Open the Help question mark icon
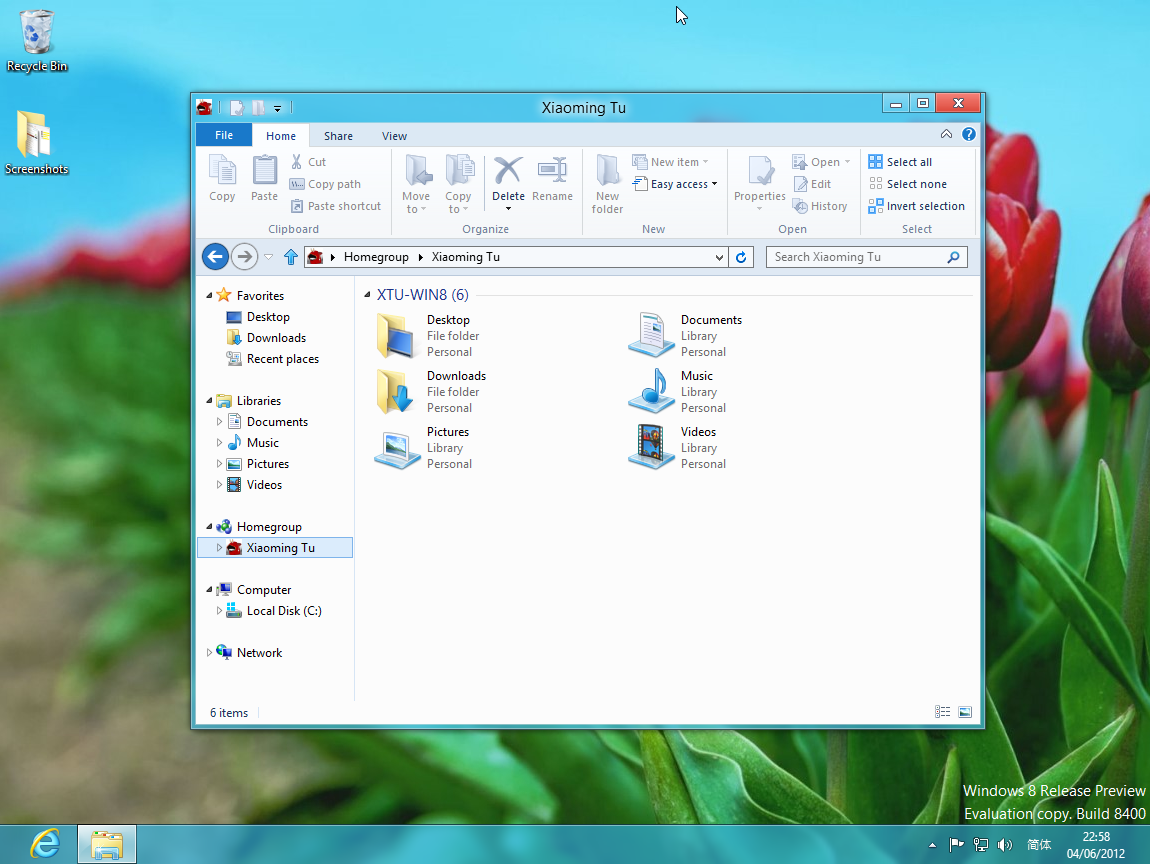 [969, 134]
